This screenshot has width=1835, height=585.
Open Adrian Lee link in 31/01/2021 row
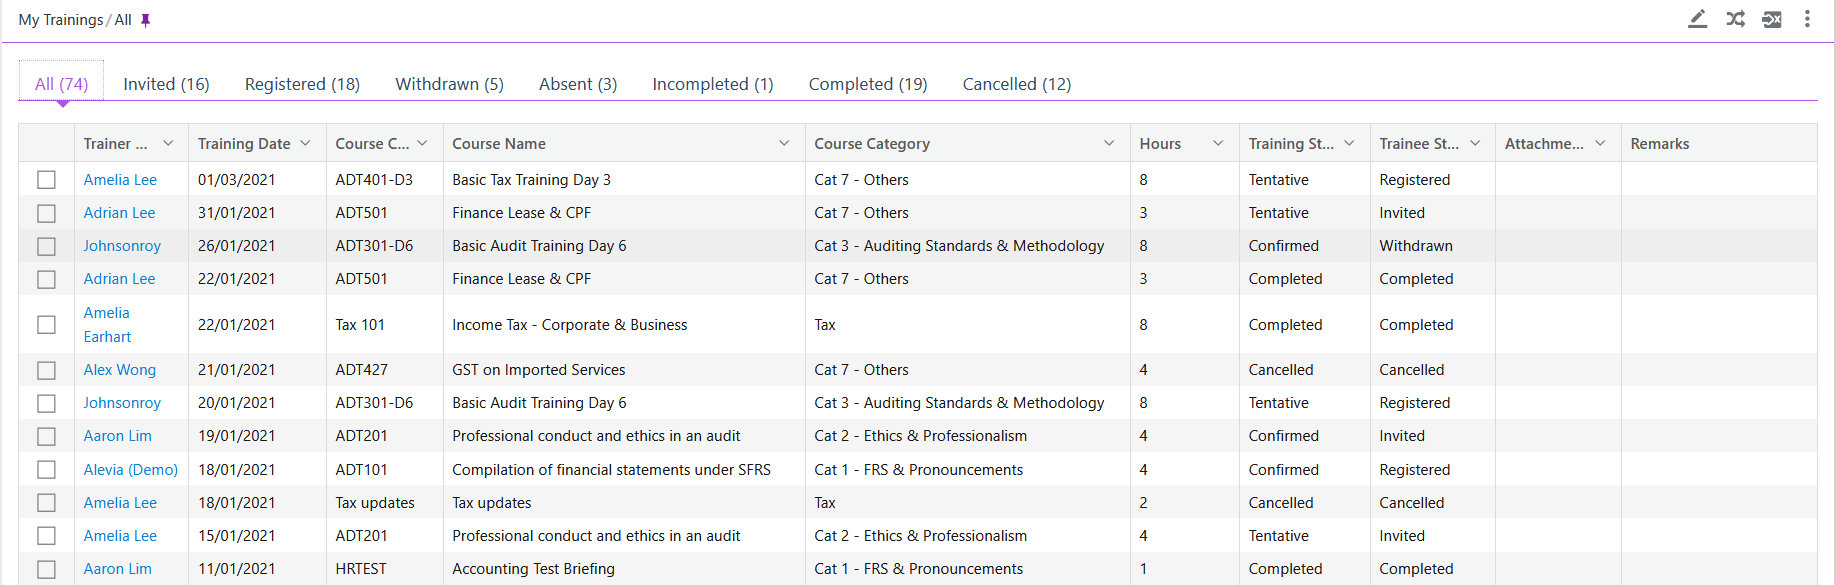[x=119, y=213]
